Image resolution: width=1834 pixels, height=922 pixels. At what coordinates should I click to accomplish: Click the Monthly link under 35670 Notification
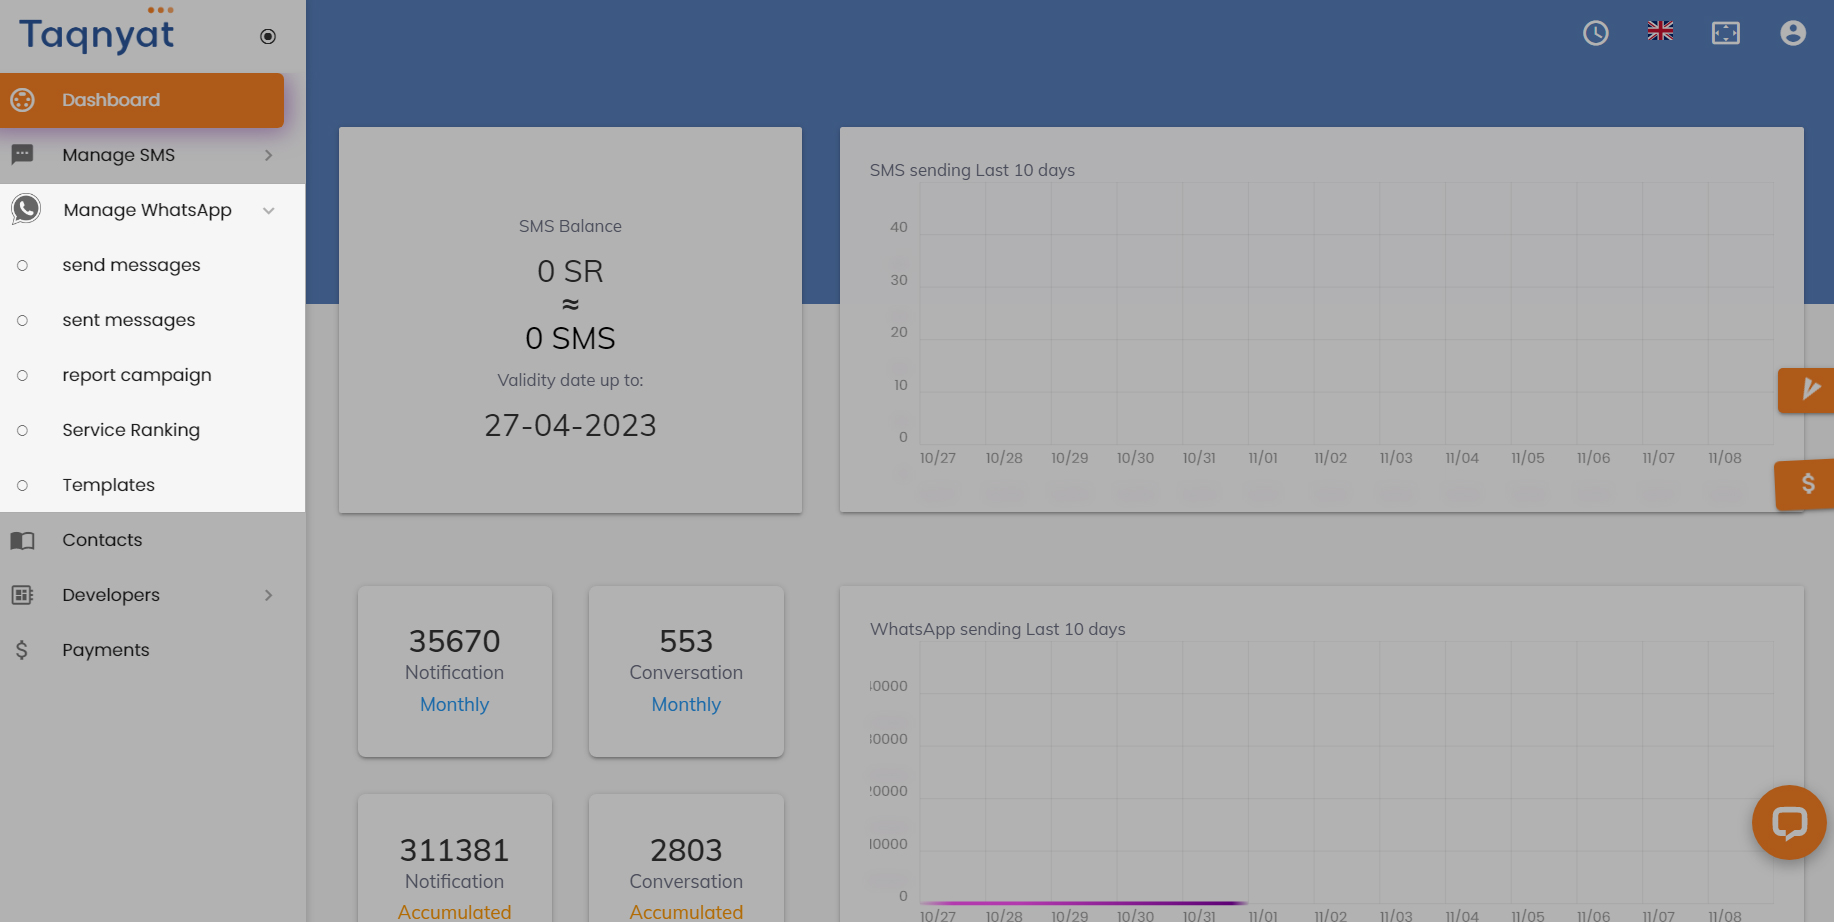(454, 704)
